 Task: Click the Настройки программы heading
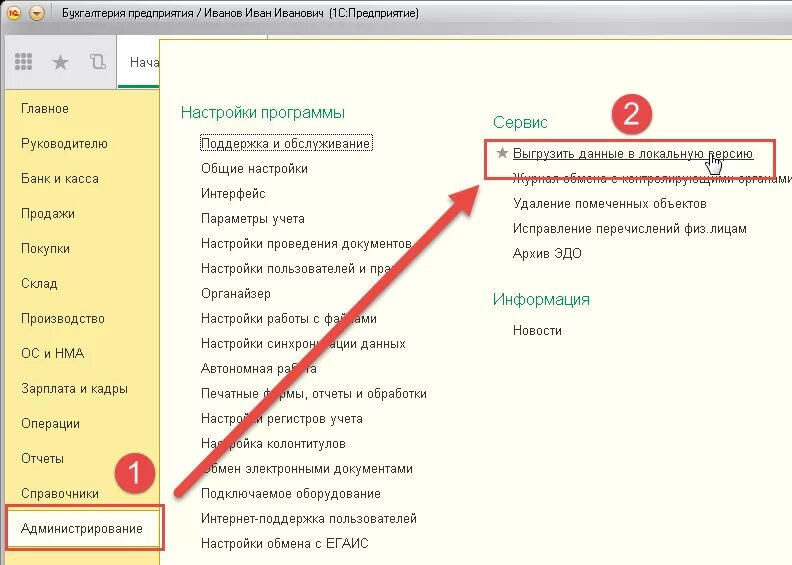point(263,112)
